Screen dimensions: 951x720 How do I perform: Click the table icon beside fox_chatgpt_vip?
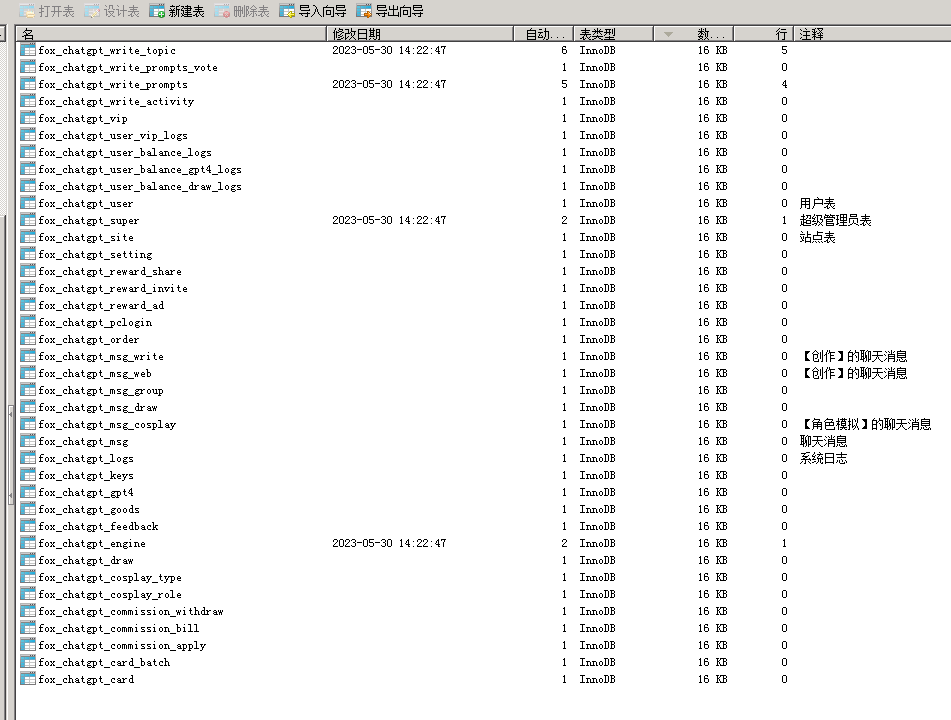(28, 118)
